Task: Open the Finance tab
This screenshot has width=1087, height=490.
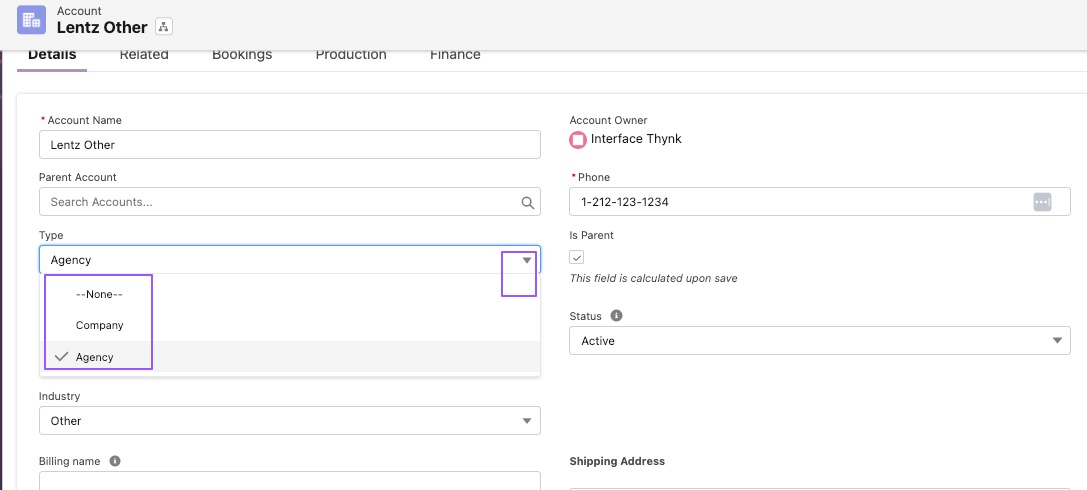Action: point(455,55)
